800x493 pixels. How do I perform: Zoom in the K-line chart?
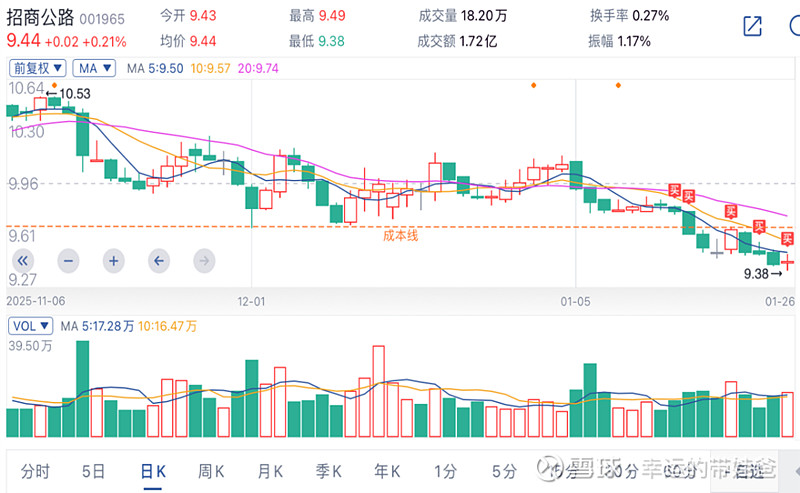coord(113,260)
